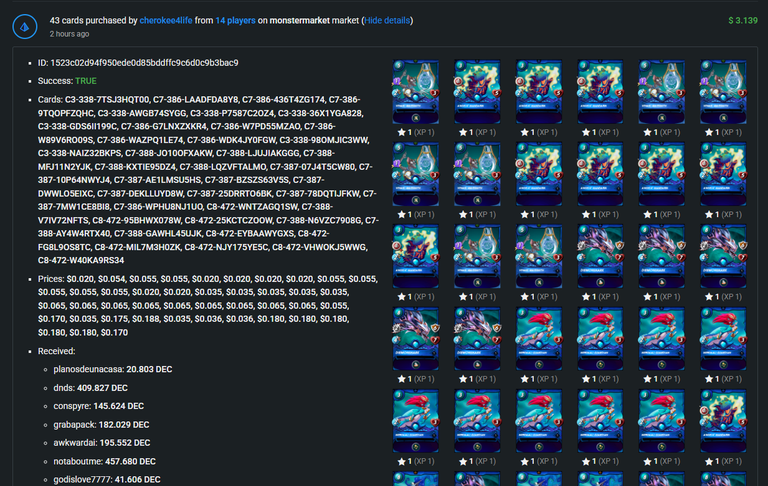Image resolution: width=768 pixels, height=486 pixels.
Task: Click the notaboutme 457.680 DEC row
Action: pos(104,462)
